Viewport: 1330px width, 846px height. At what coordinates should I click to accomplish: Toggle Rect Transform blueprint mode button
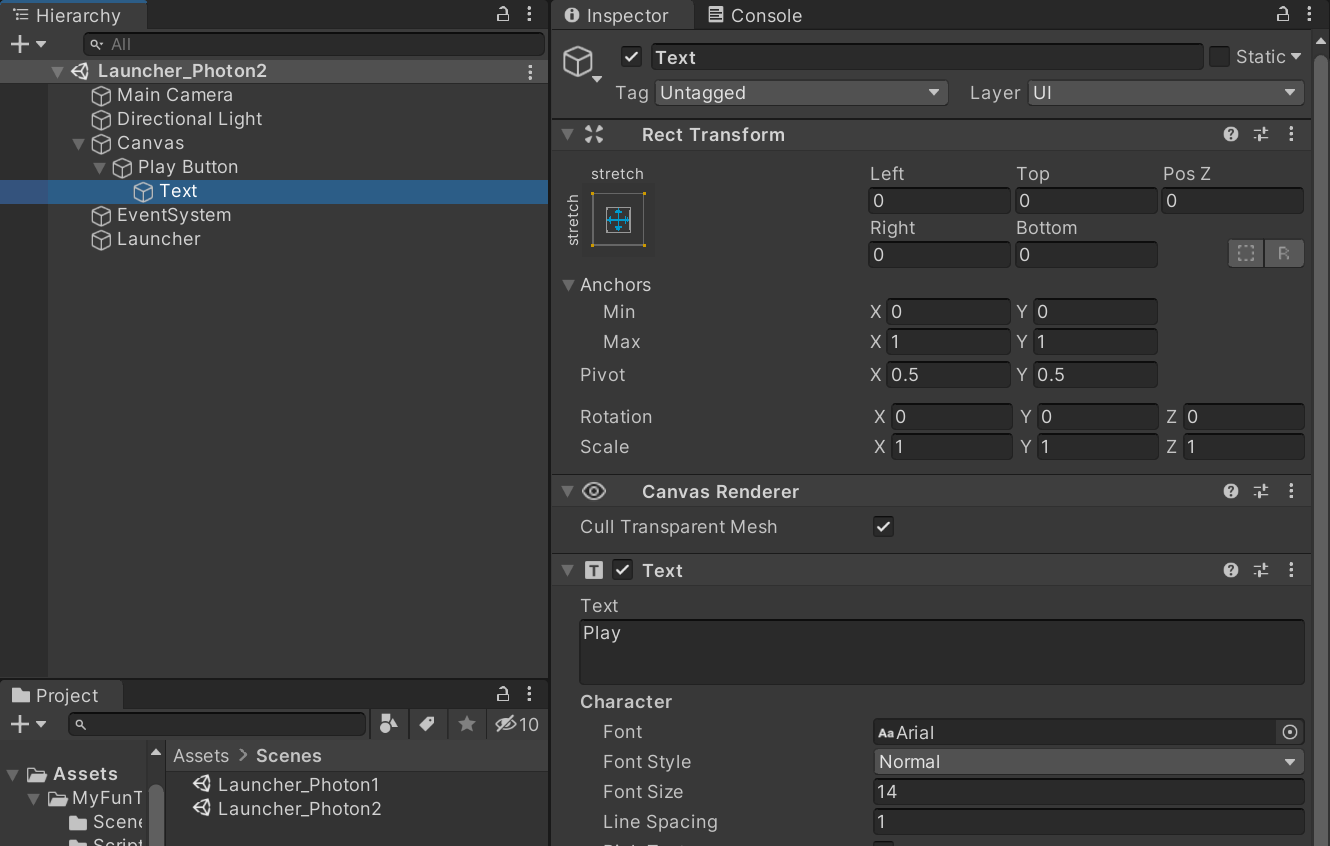1246,254
